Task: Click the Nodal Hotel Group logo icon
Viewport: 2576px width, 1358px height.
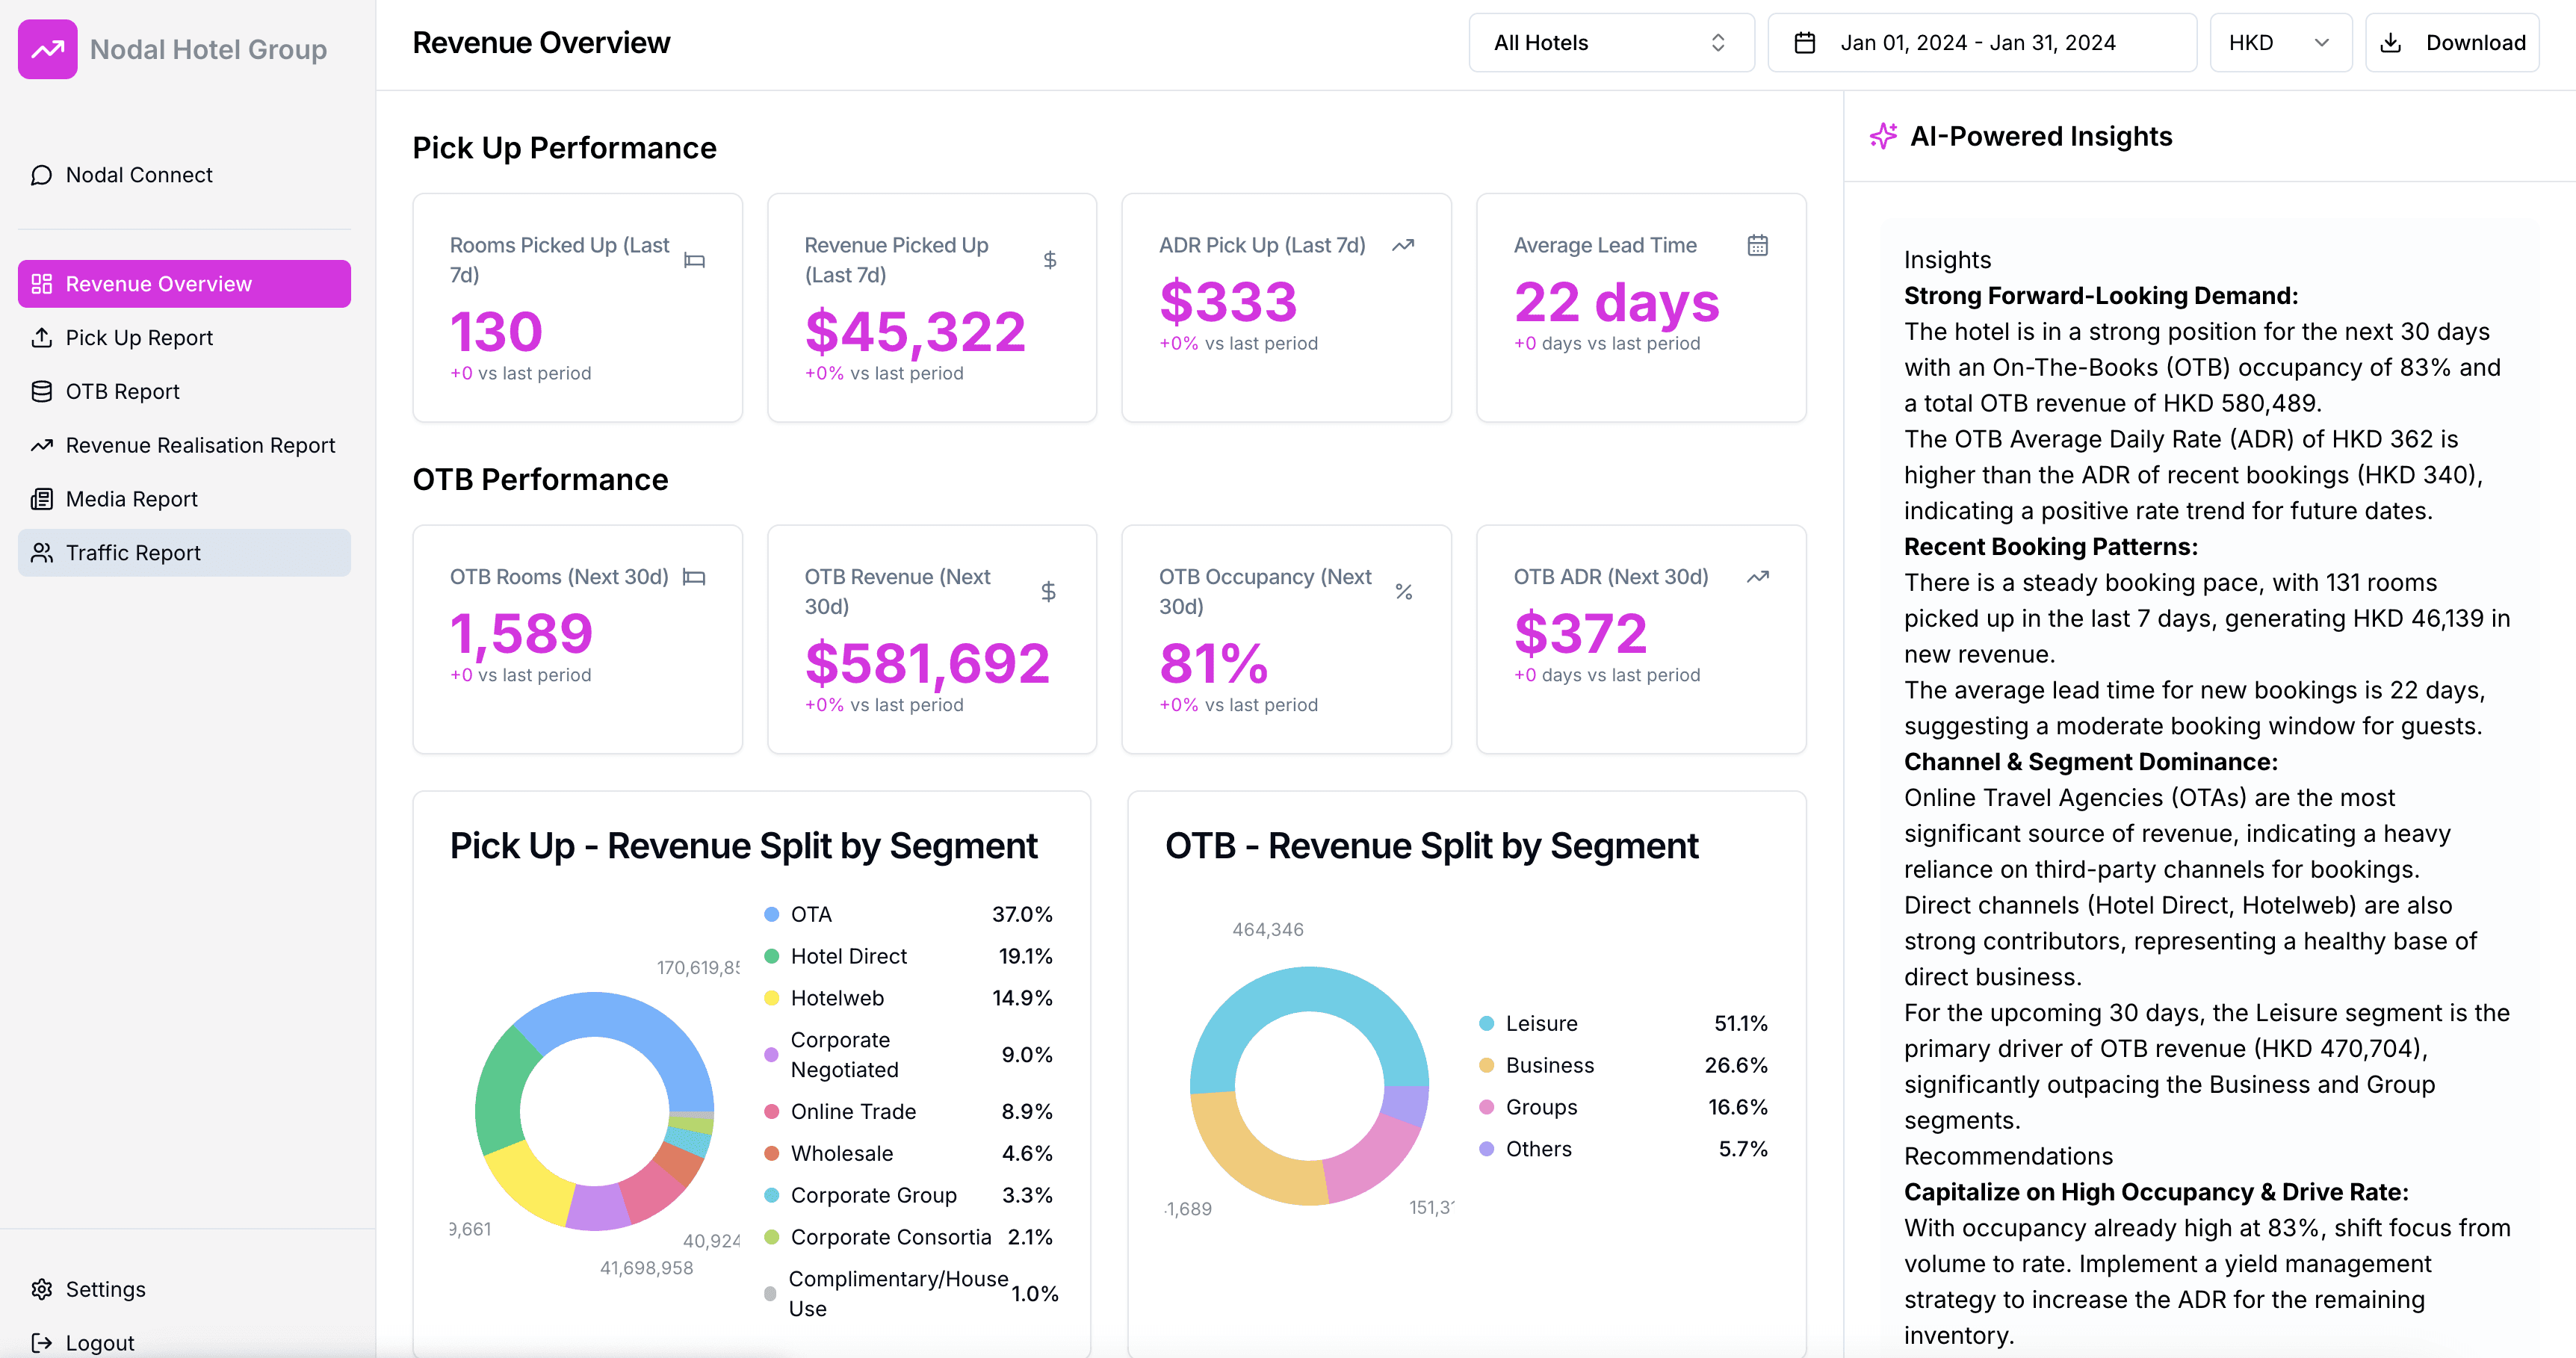Action: [47, 48]
